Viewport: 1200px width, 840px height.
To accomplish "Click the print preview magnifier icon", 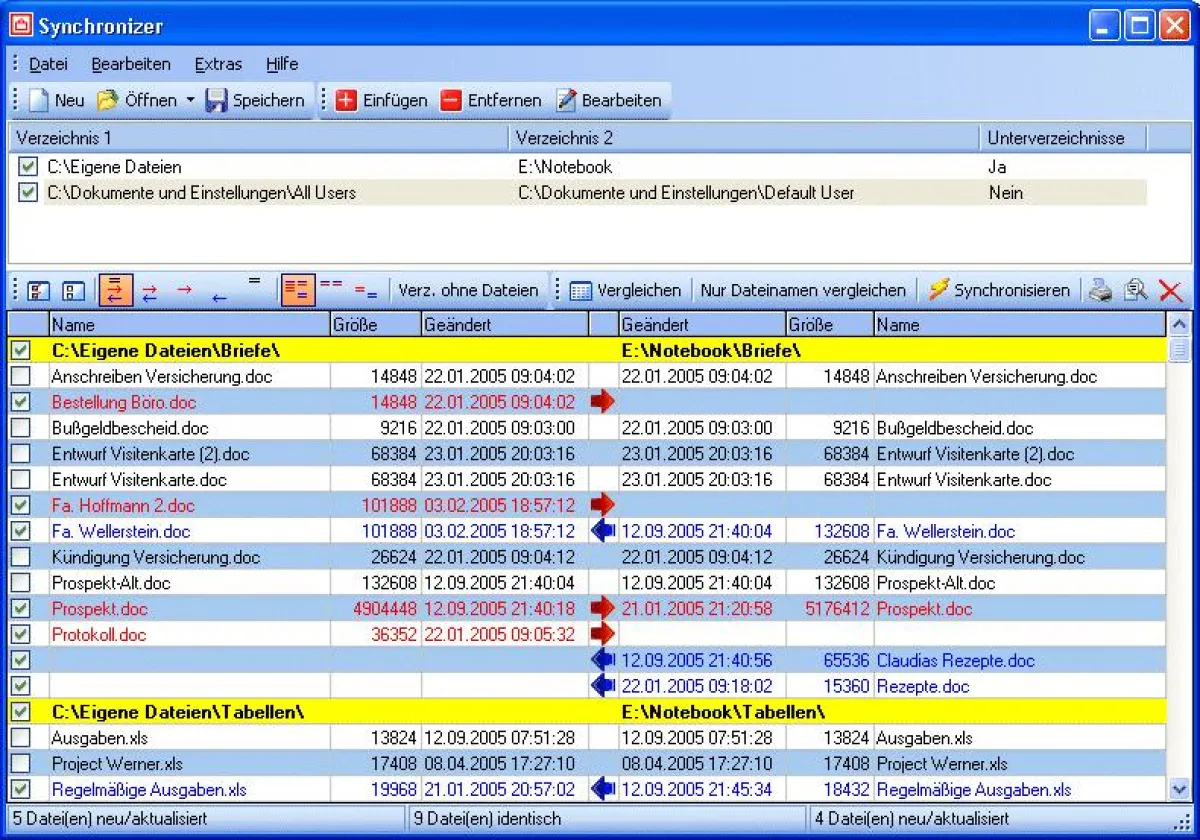I will (x=1135, y=290).
